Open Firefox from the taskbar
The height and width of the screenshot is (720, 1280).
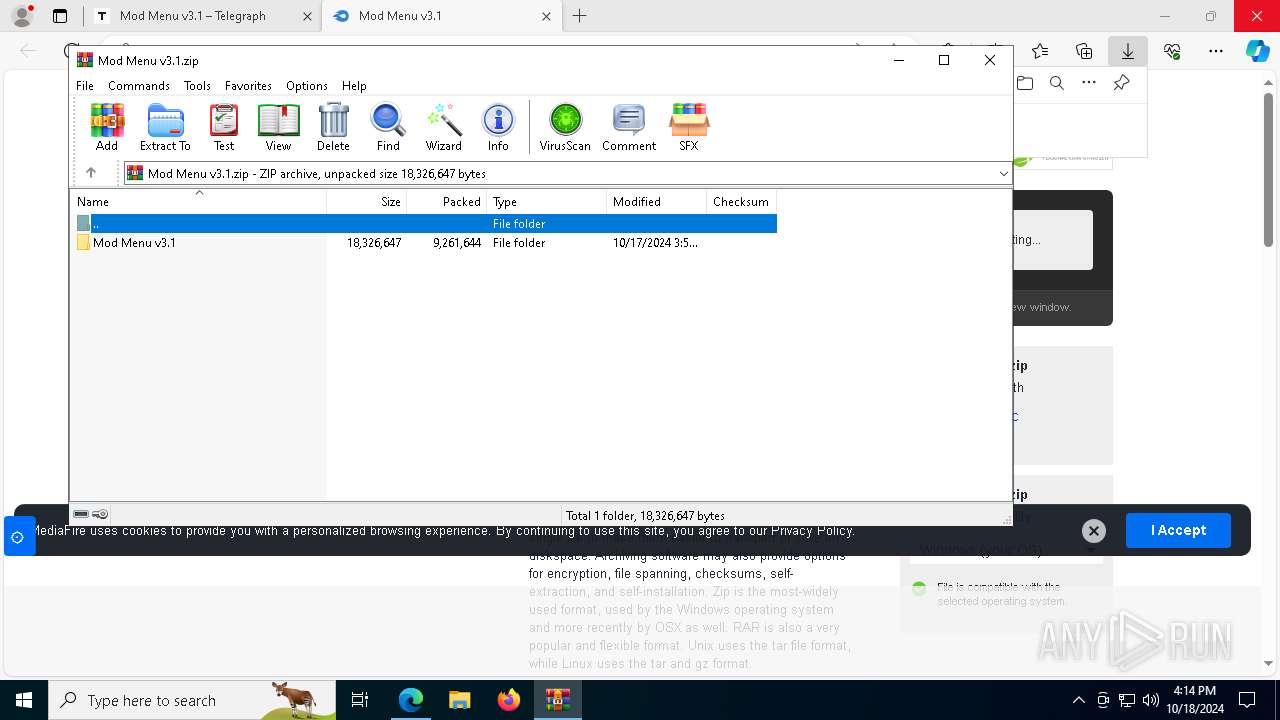tap(509, 700)
